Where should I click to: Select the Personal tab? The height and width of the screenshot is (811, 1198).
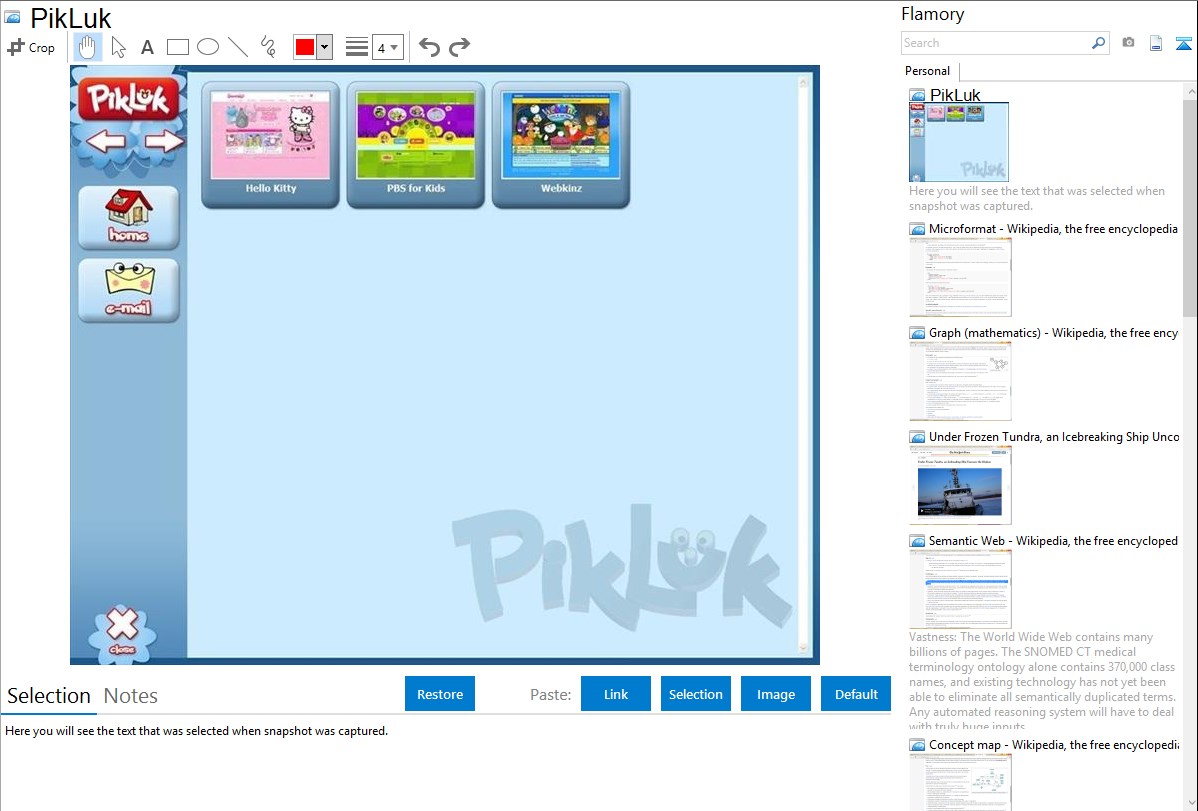[x=928, y=71]
